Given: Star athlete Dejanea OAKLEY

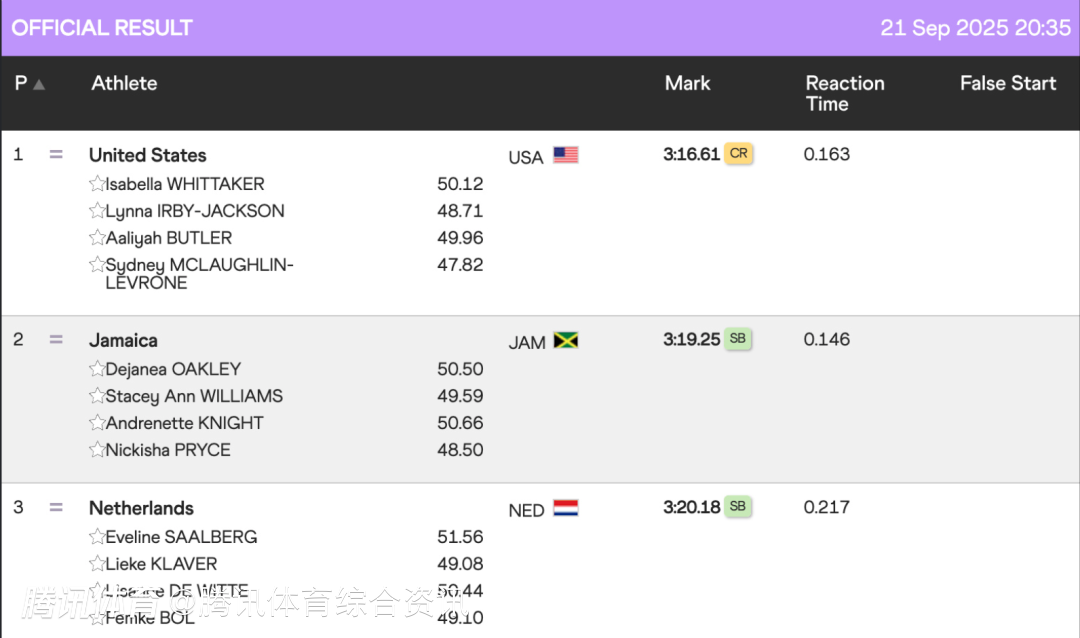Looking at the screenshot, I should 97,369.
